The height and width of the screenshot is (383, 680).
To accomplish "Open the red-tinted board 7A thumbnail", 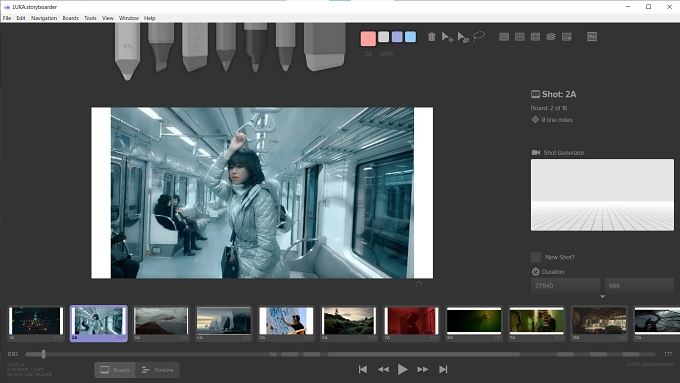I will pos(411,324).
